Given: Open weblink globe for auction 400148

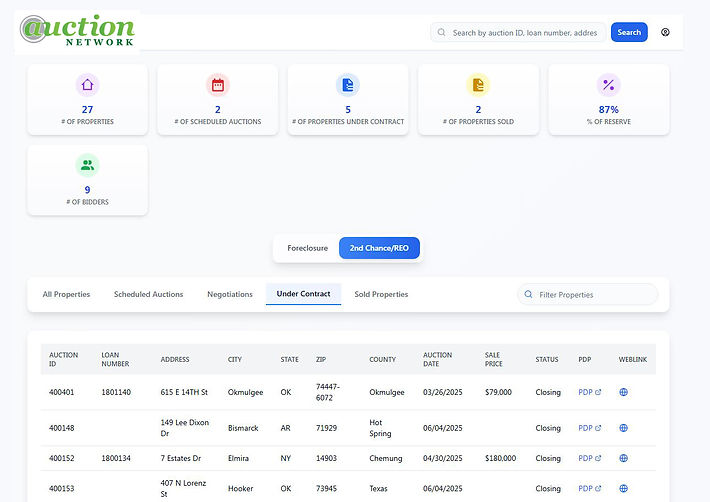Looking at the screenshot, I should pos(624,428).
